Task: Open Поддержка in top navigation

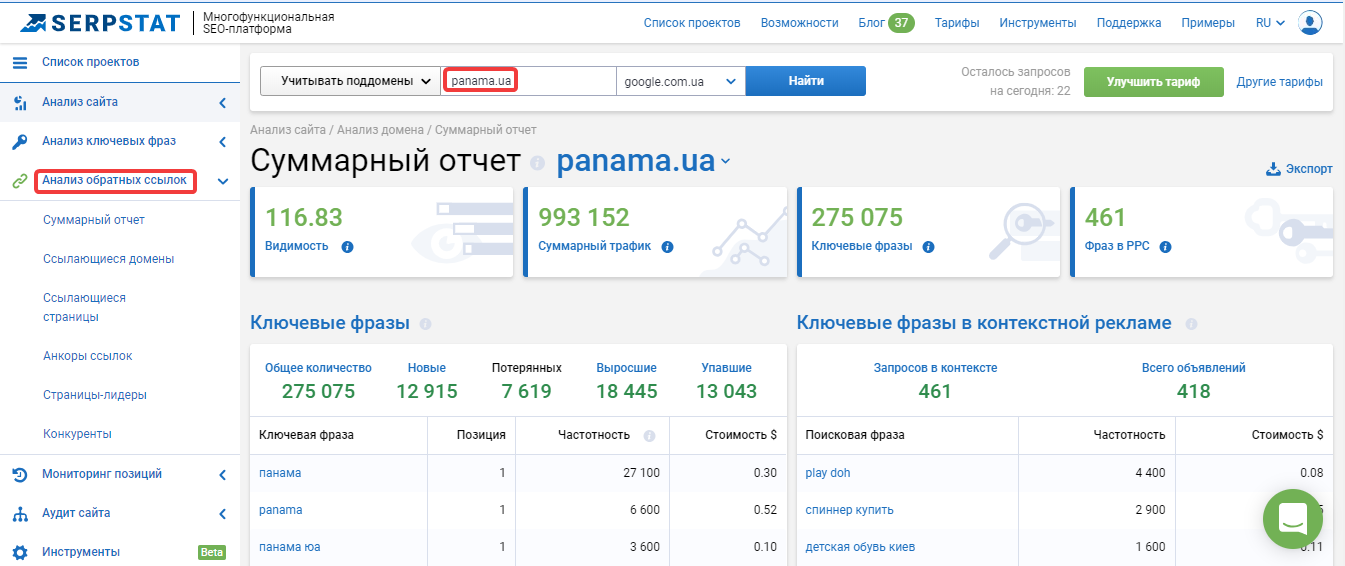Action: (1129, 23)
